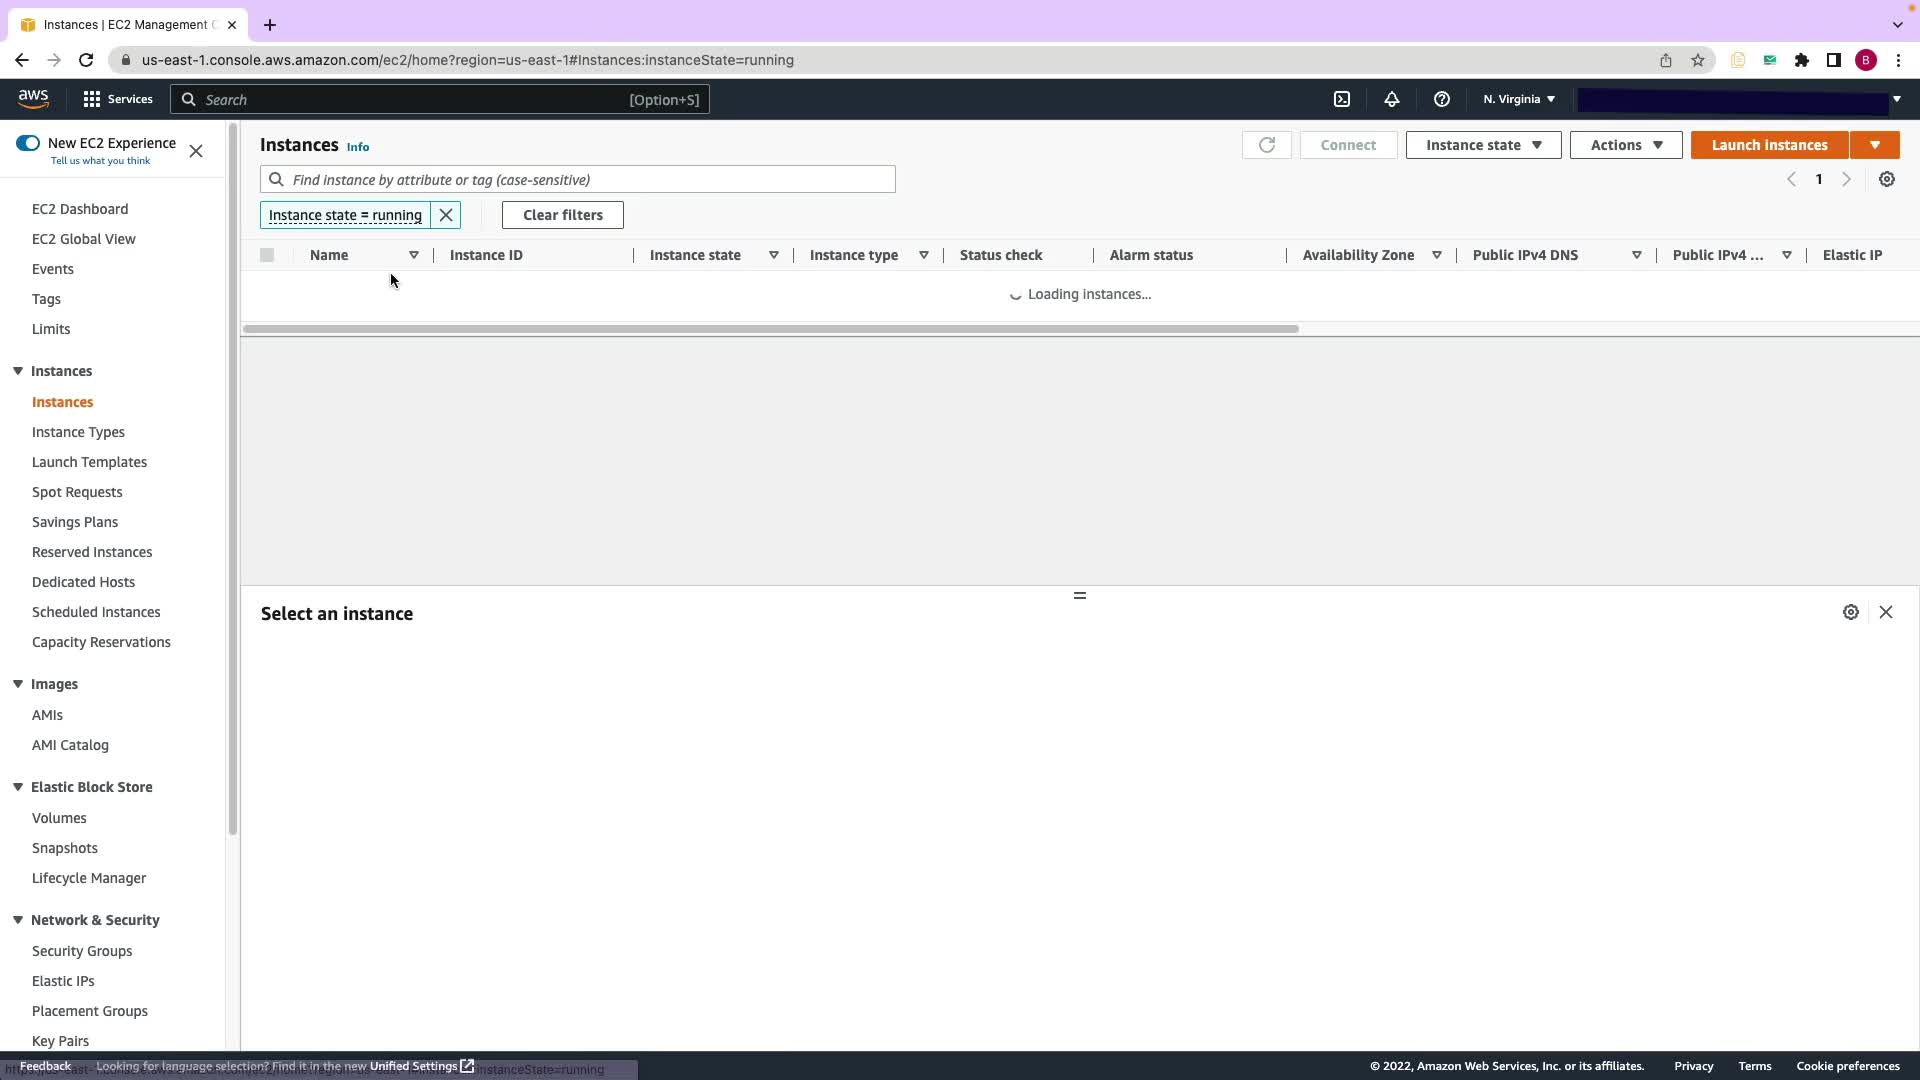Viewport: 1920px width, 1080px height.
Task: Open the Services grid menu
Action: 118,99
